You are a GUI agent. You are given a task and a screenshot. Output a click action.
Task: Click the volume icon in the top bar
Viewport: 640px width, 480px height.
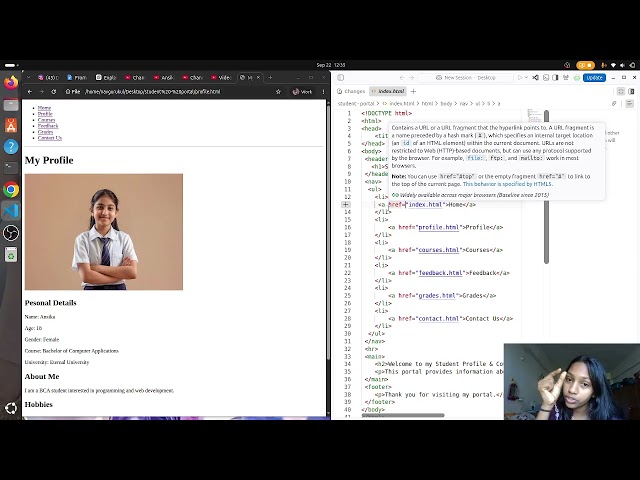point(622,65)
